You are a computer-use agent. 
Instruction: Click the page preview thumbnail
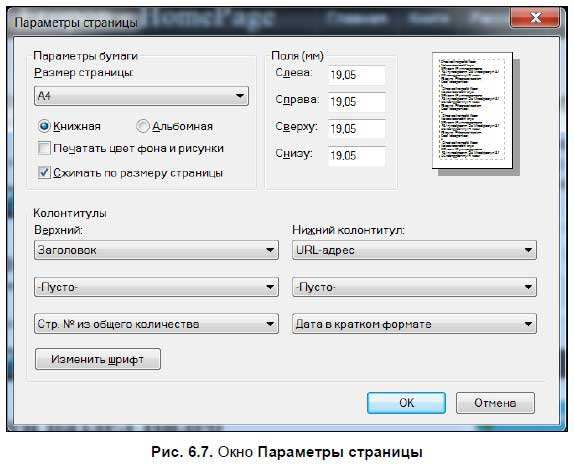point(472,111)
